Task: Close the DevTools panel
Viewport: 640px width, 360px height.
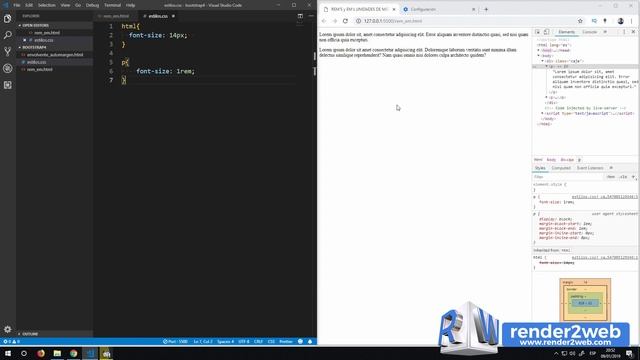Action: (x=633, y=32)
